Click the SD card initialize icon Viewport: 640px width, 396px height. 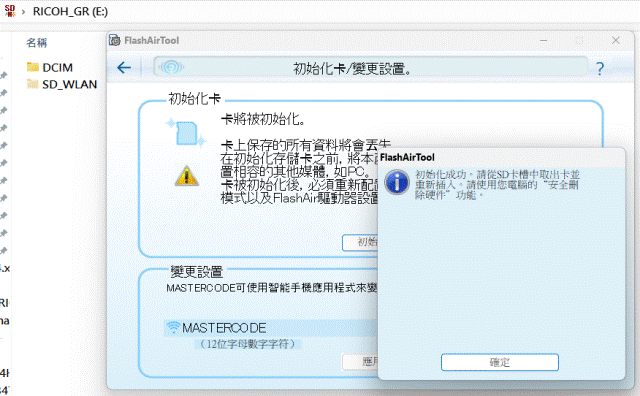pyautogui.click(x=186, y=132)
